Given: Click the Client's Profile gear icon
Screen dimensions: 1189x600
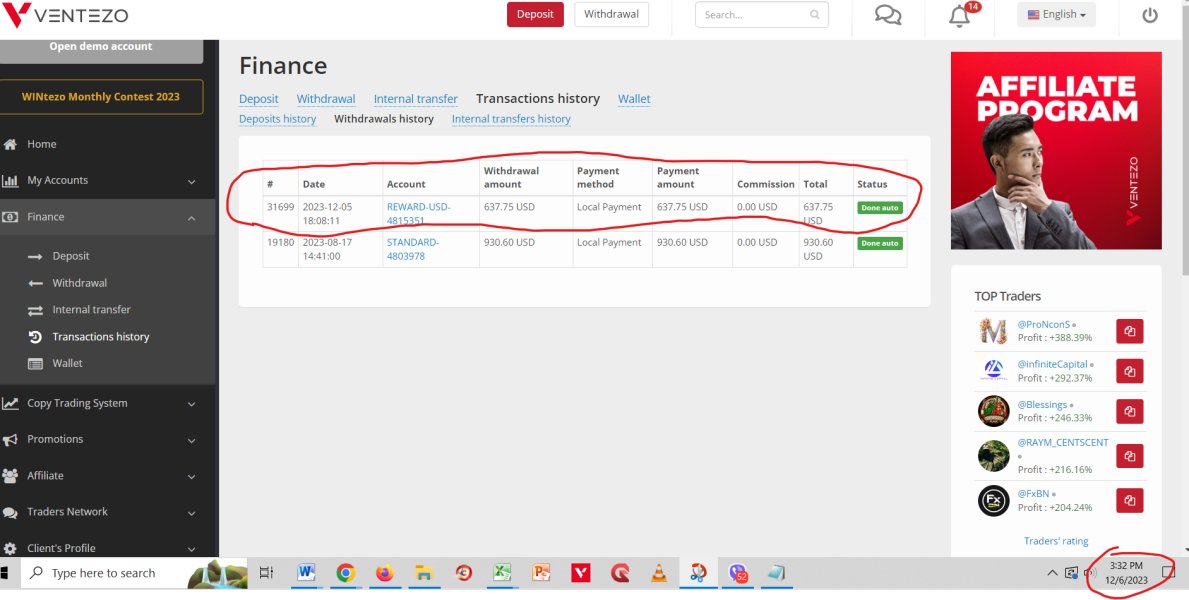Looking at the screenshot, I should pos(10,548).
